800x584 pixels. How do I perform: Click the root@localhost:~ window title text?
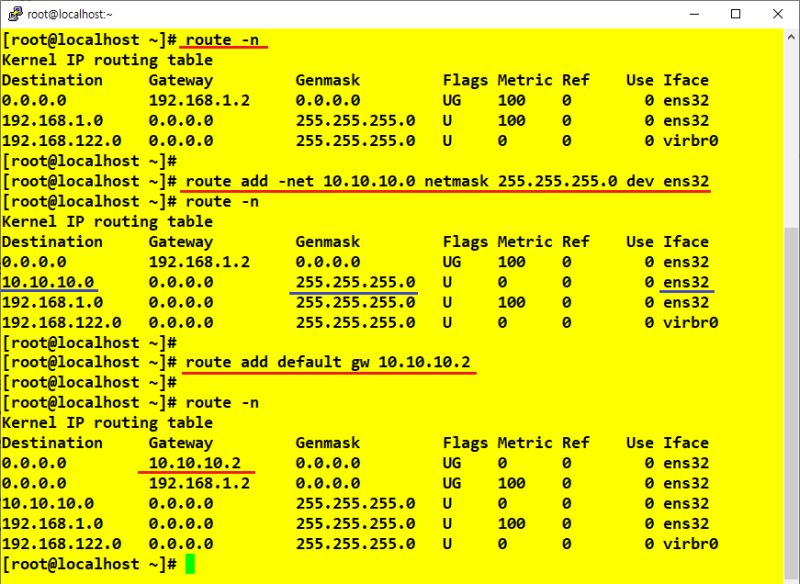pos(70,14)
